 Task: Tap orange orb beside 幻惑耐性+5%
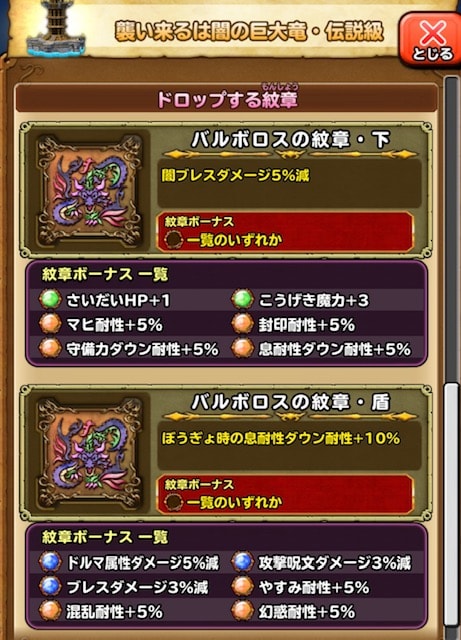pyautogui.click(x=243, y=611)
